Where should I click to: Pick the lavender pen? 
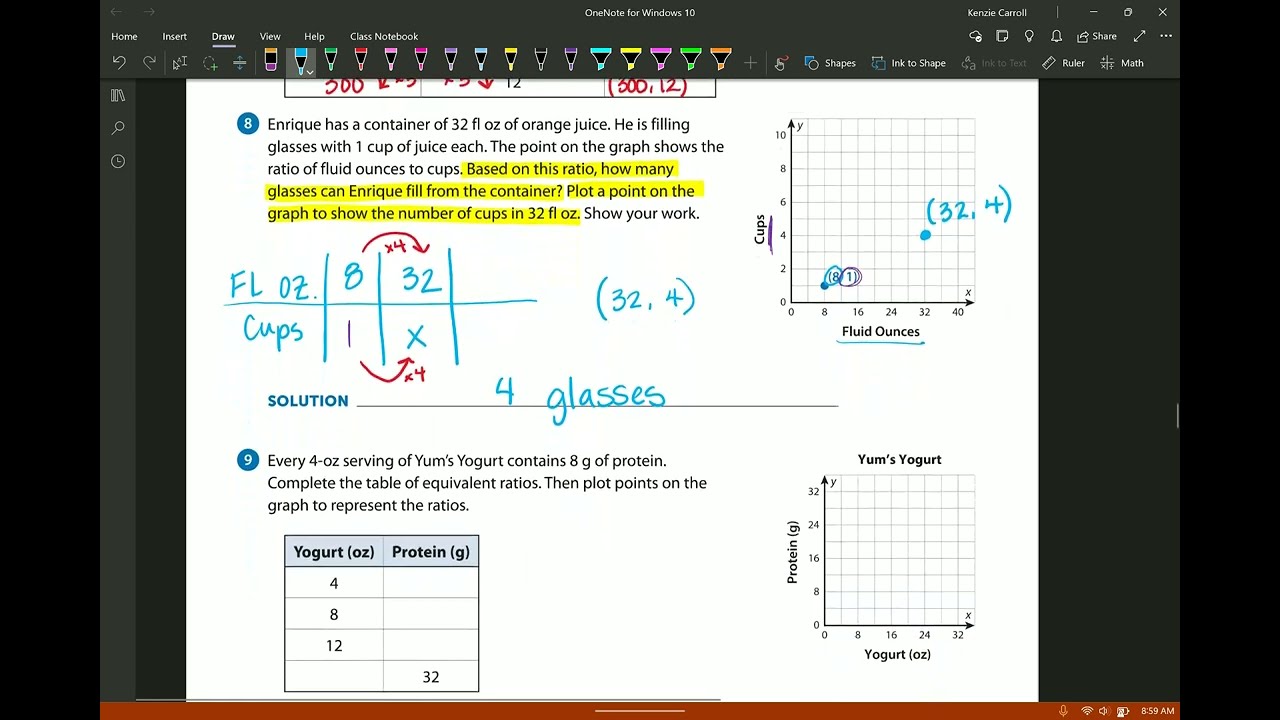pos(451,61)
